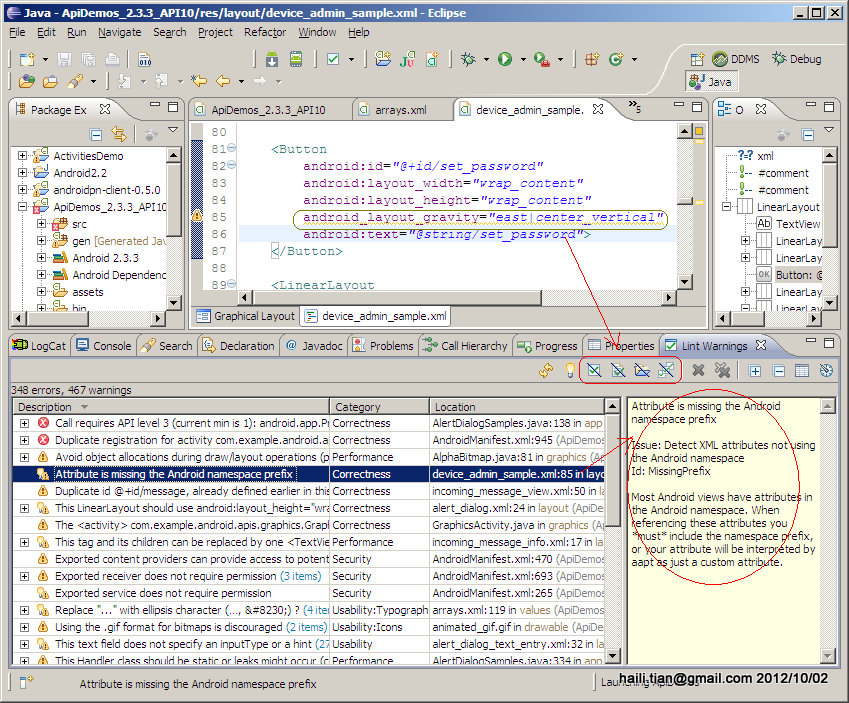Collapse the LinearLayout node in Outline
Screen dimensions: 849x703
tap(727, 206)
